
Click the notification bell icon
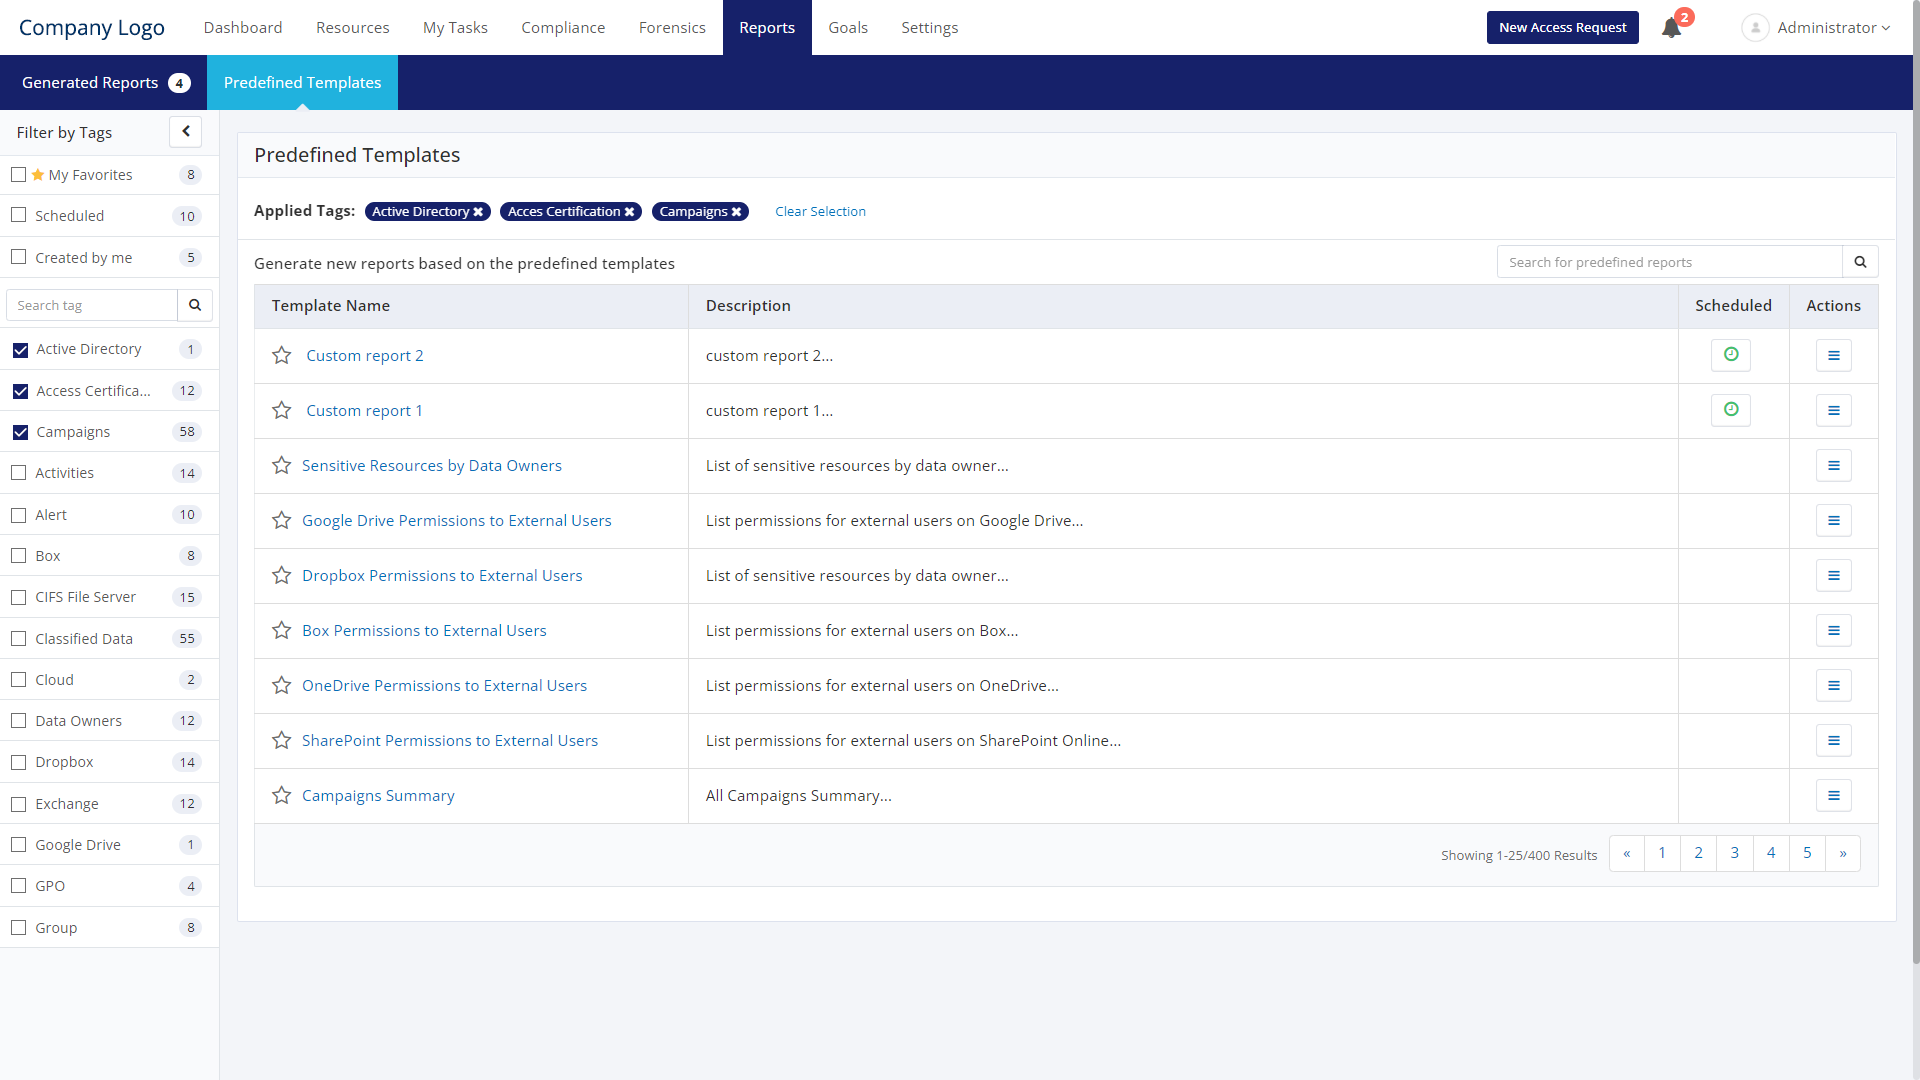[1671, 28]
